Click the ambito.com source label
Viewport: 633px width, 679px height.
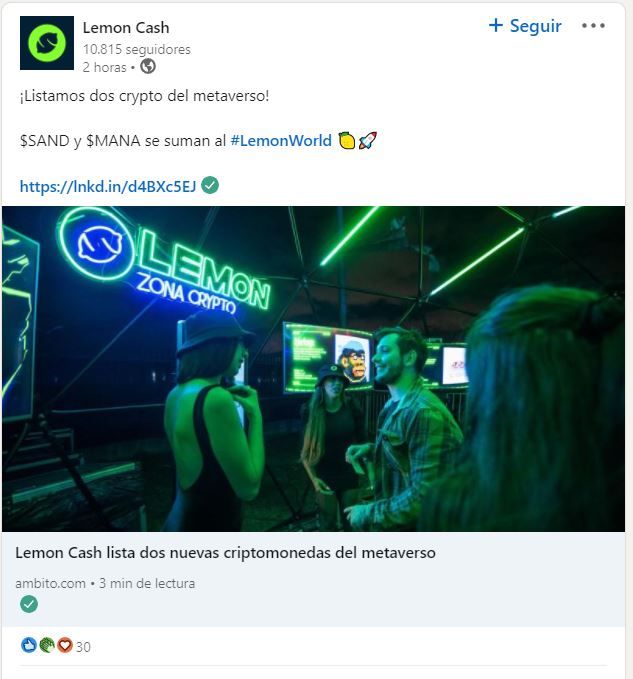(x=50, y=584)
